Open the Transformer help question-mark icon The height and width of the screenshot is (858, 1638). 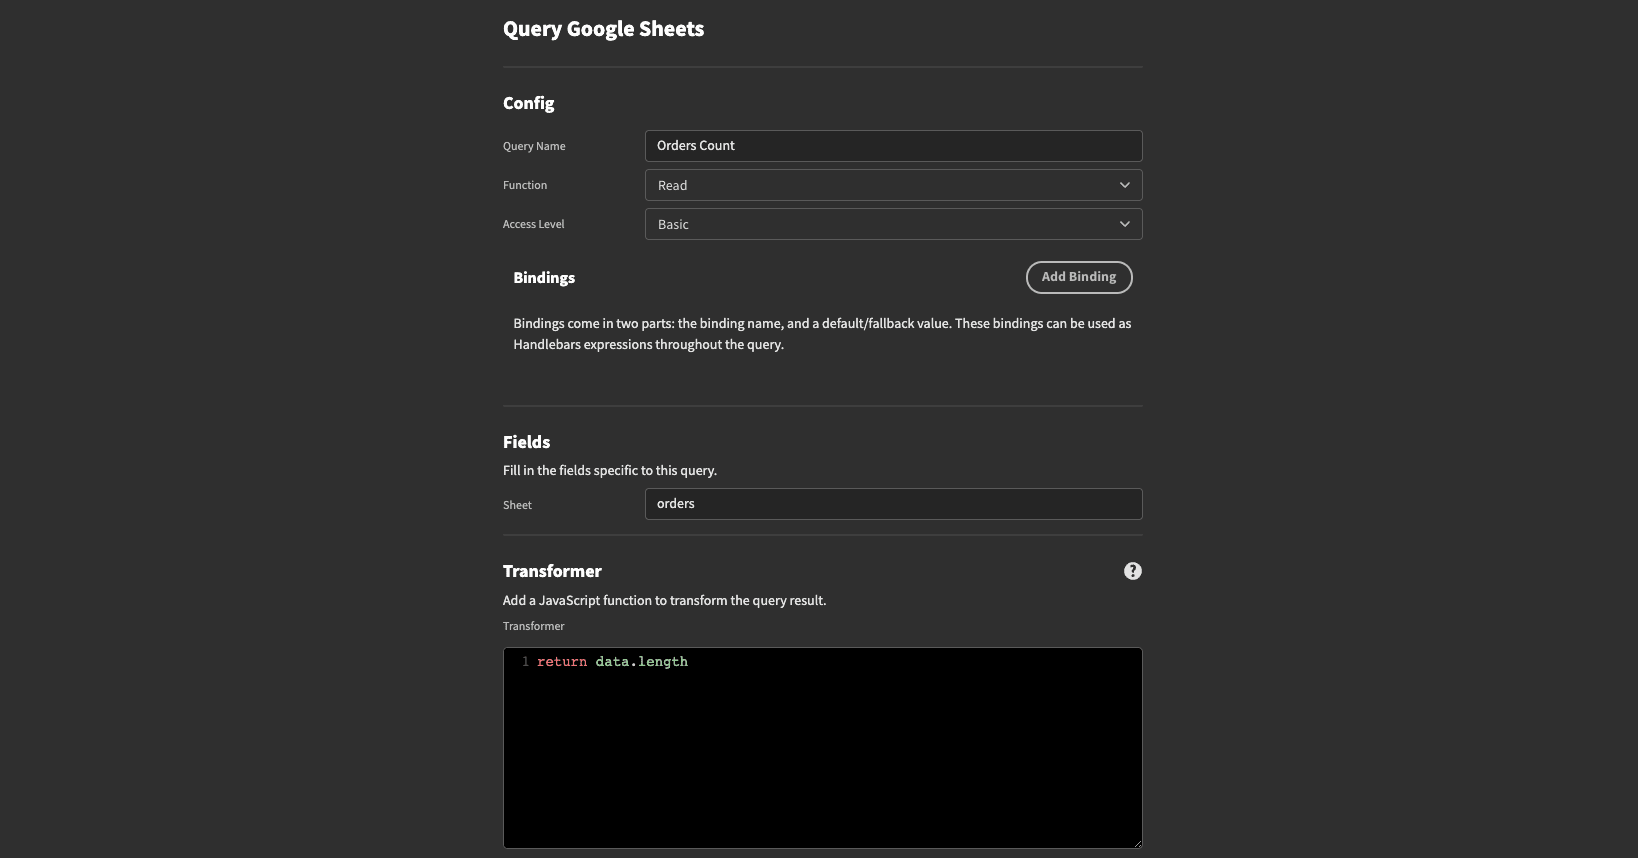click(1132, 571)
